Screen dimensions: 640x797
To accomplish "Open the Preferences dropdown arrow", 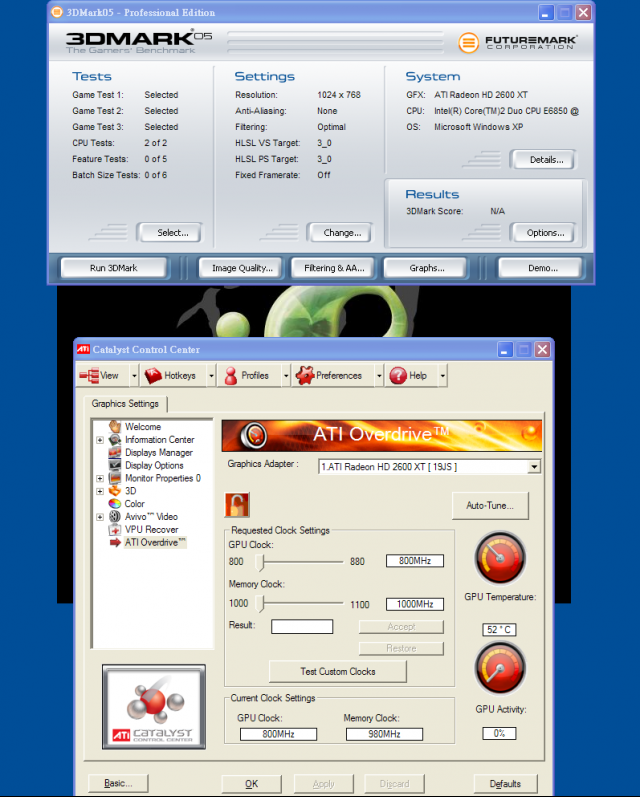I will (x=379, y=376).
